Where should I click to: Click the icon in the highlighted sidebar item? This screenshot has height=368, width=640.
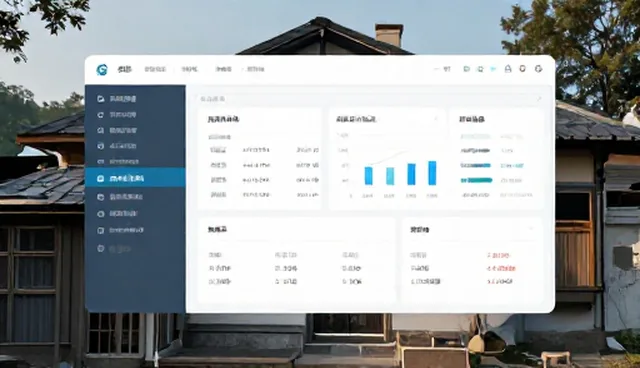coord(101,179)
